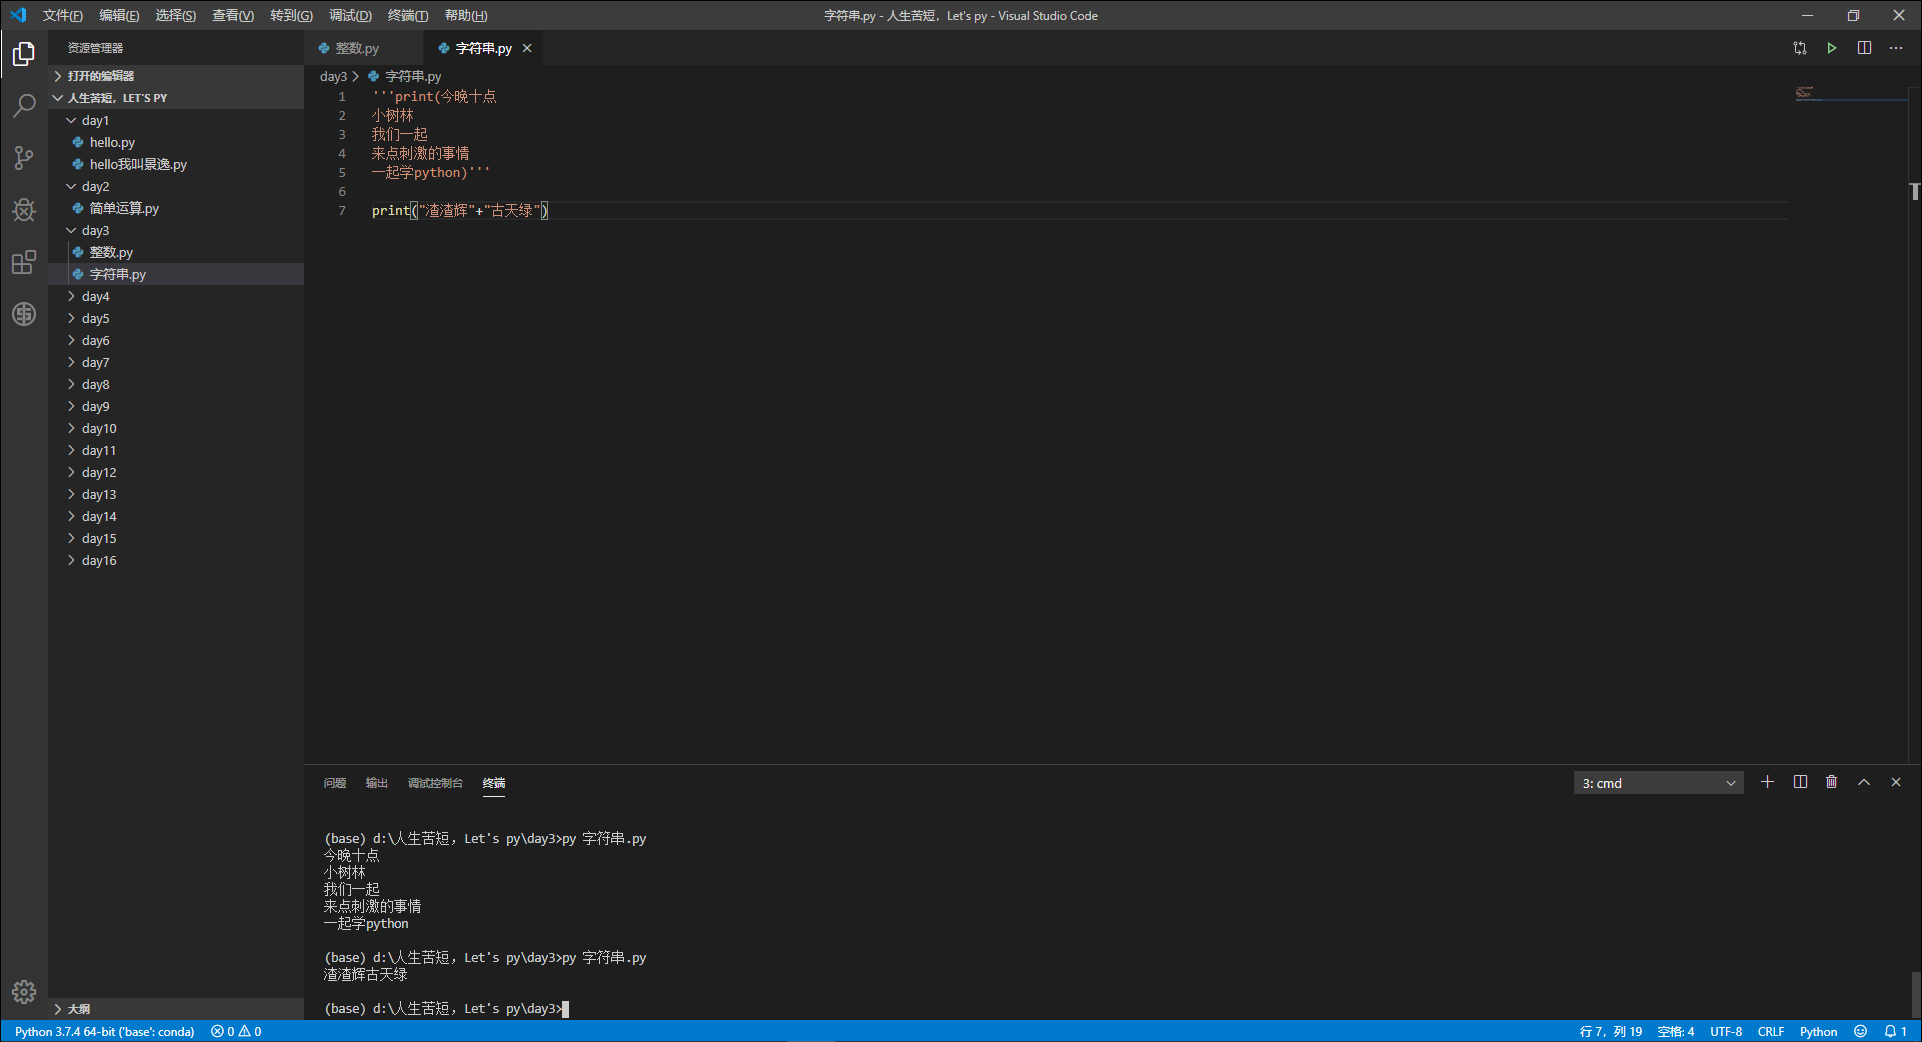Maximize the panel with up chevron

1864,782
